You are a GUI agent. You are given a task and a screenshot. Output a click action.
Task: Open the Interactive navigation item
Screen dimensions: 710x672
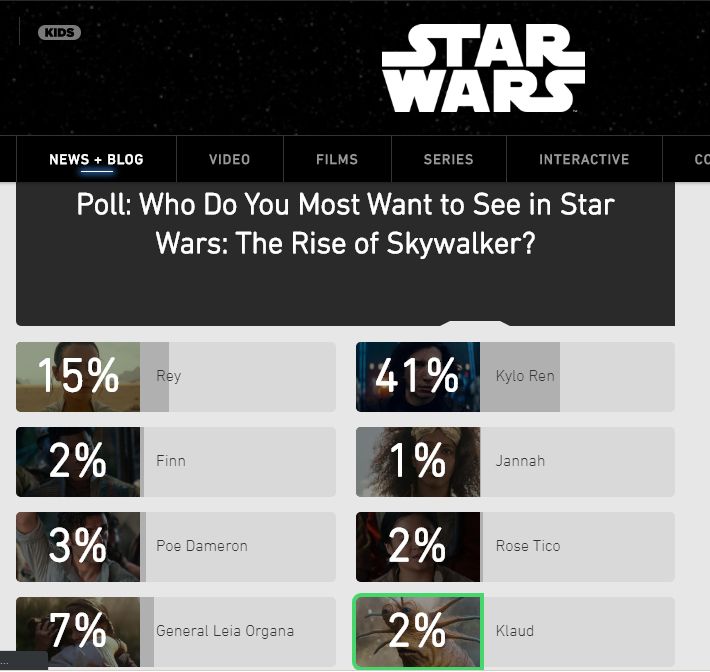584,159
